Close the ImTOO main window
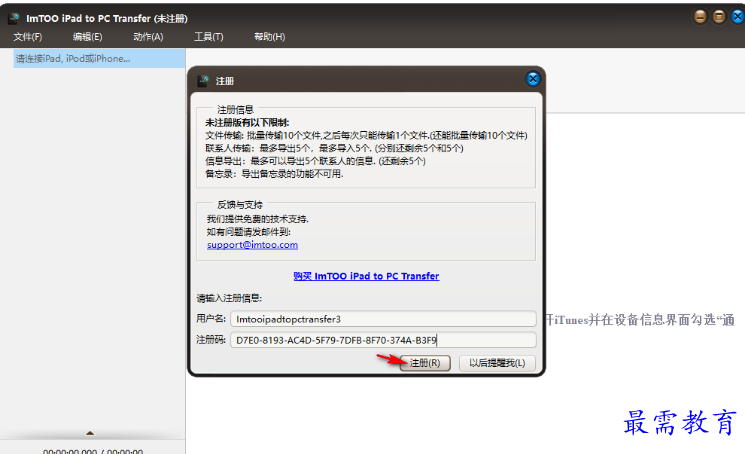This screenshot has height=454, width=745. [x=738, y=17]
